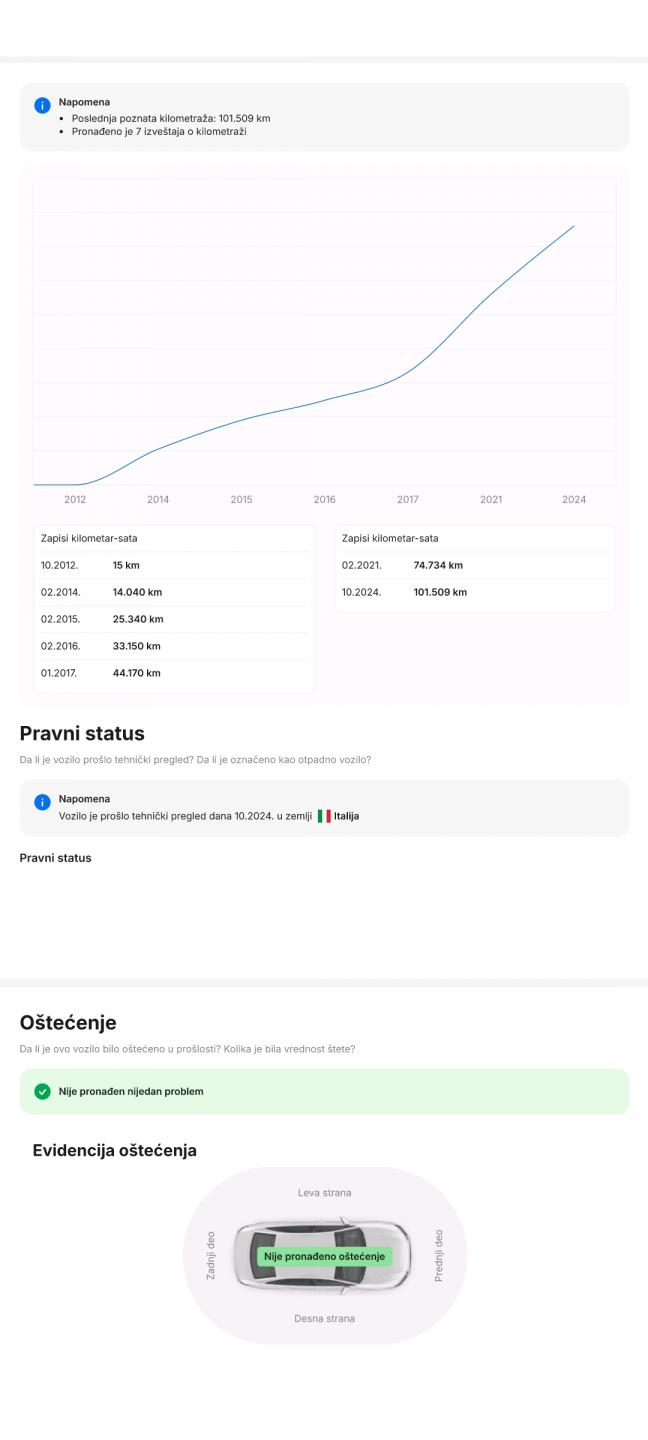Click the 2024 marker on the chart axis
648x1440 pixels.
click(574, 499)
